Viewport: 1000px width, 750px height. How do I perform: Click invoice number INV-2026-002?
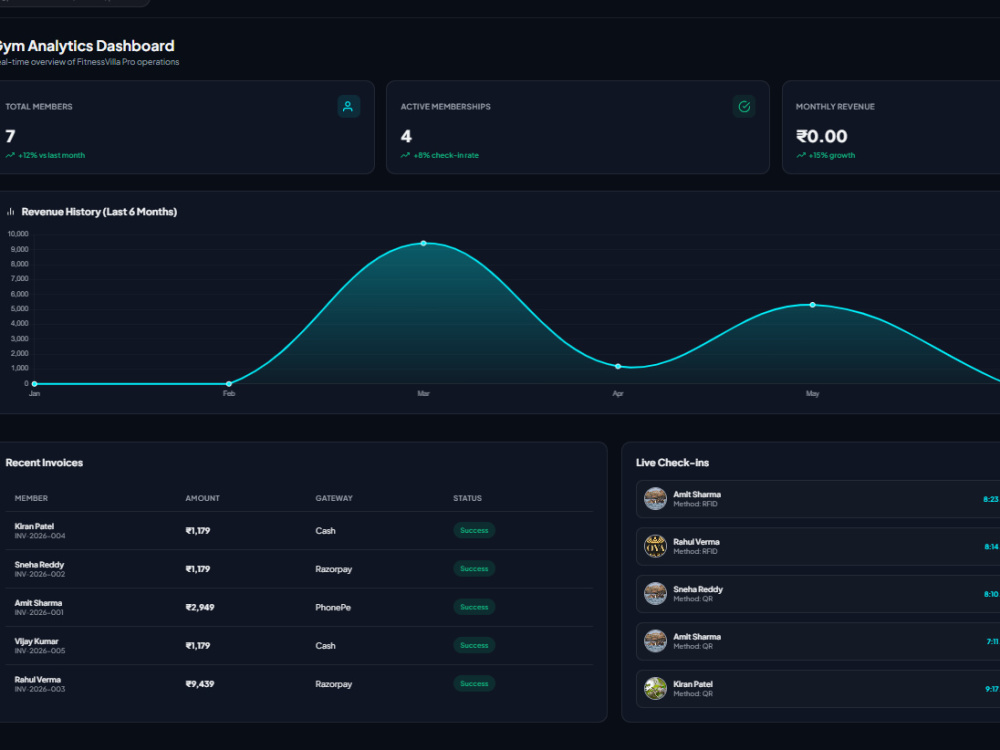40,574
